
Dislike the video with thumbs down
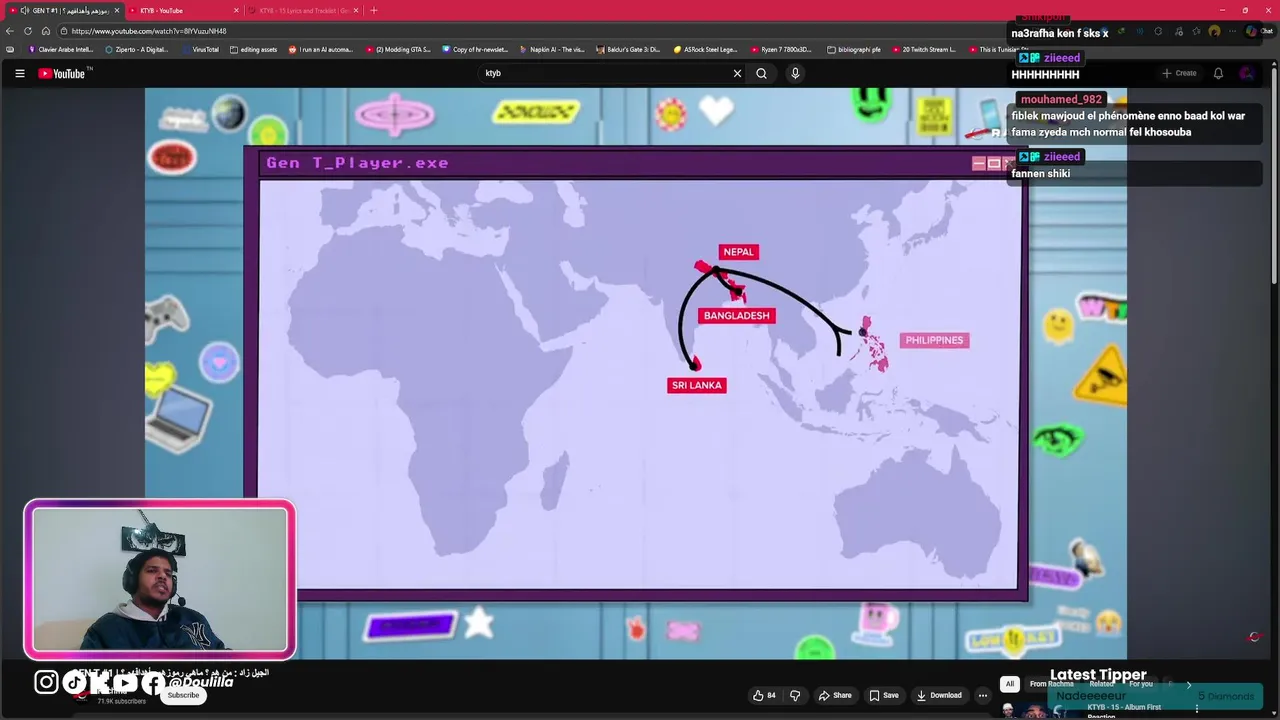(x=795, y=695)
